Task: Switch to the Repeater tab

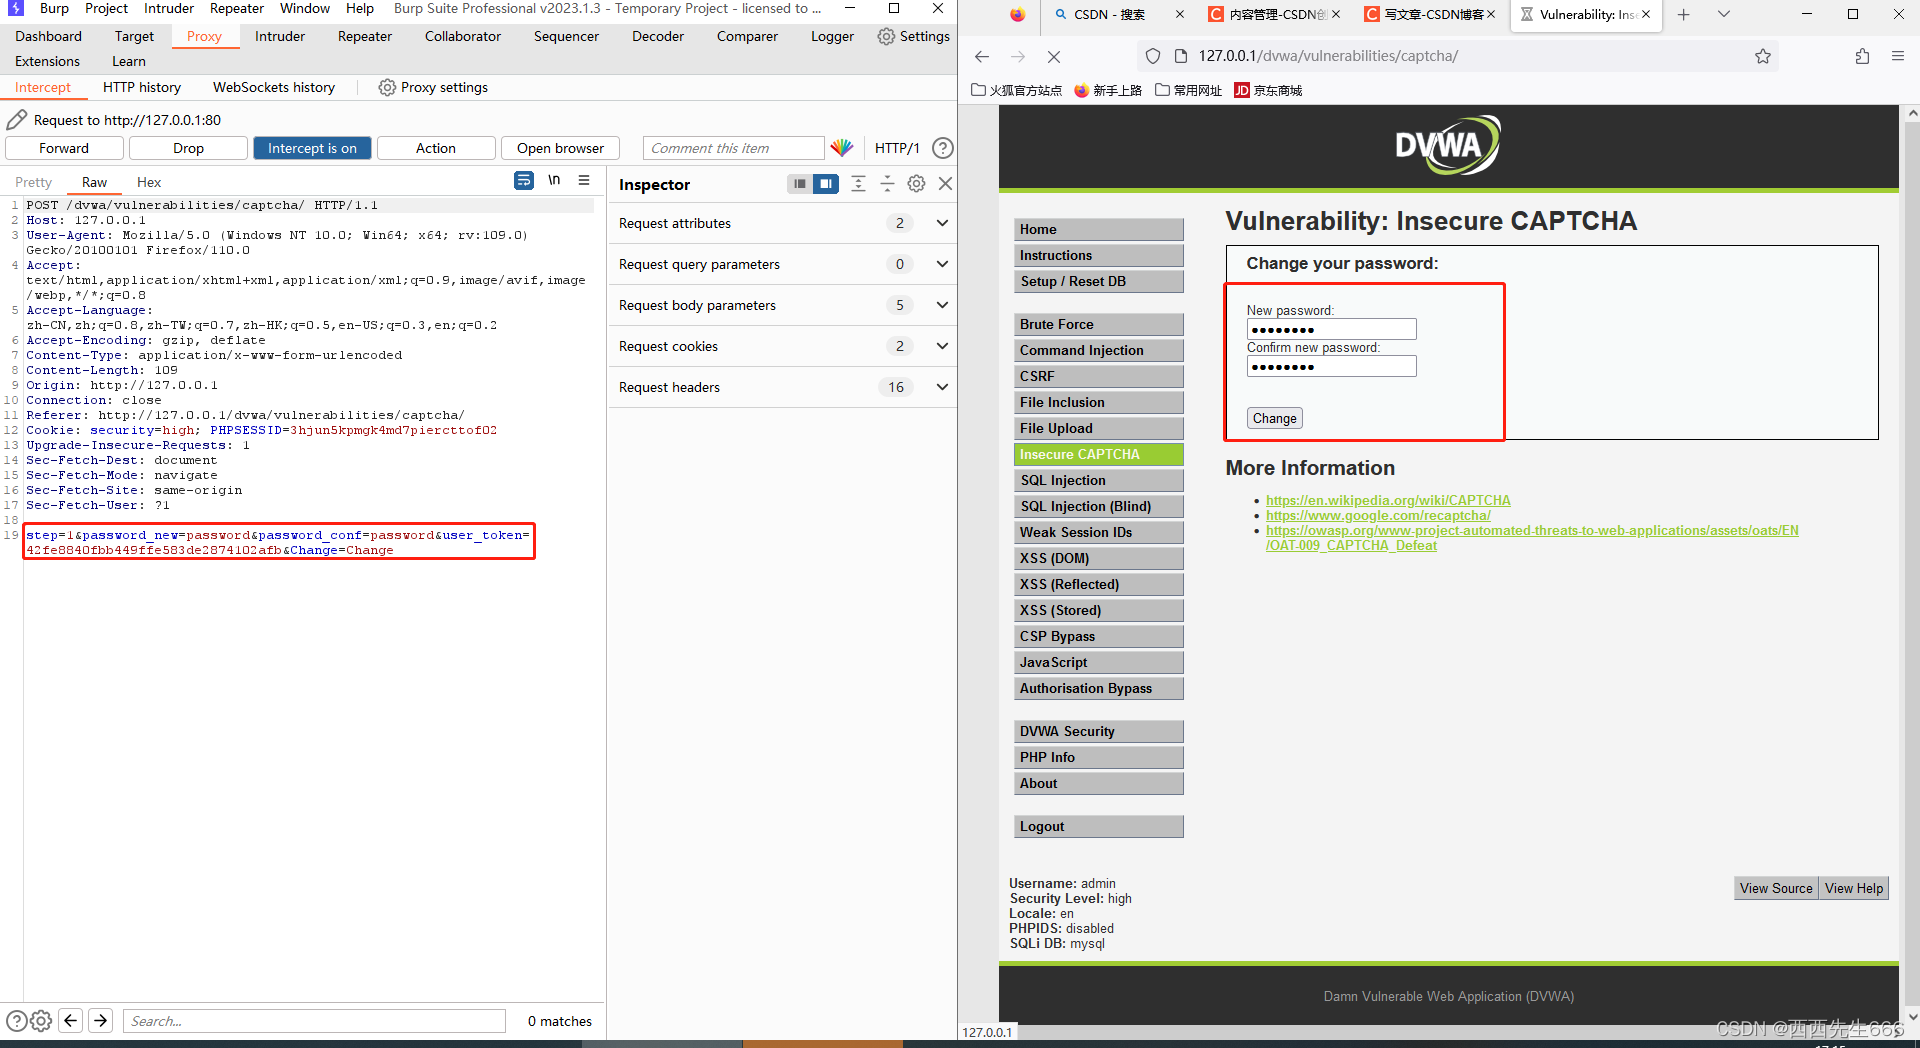Action: [365, 36]
